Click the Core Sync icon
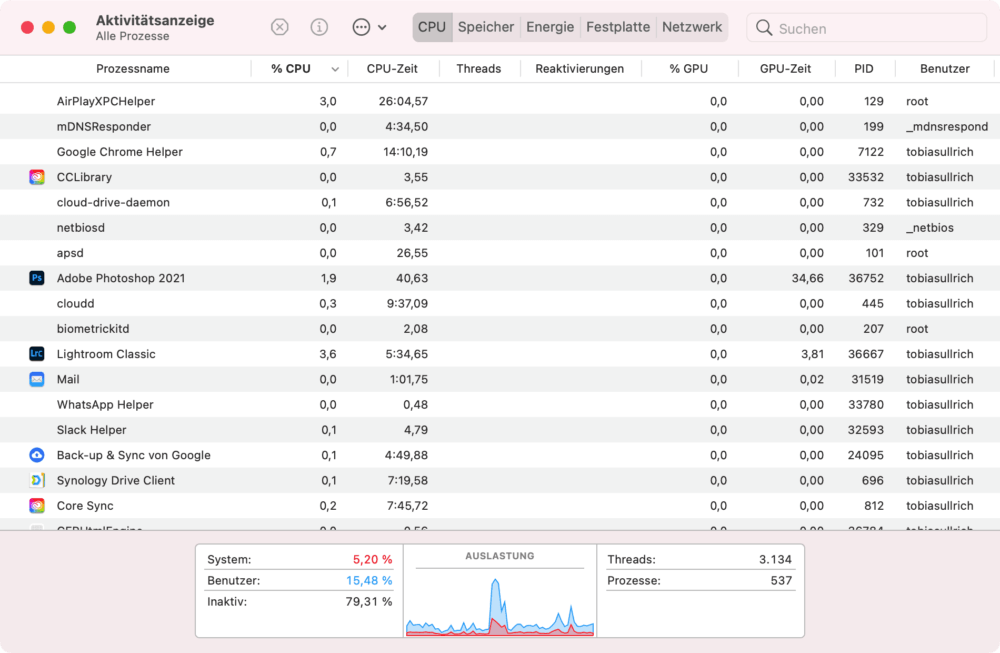The height and width of the screenshot is (653, 1000). click(37, 506)
